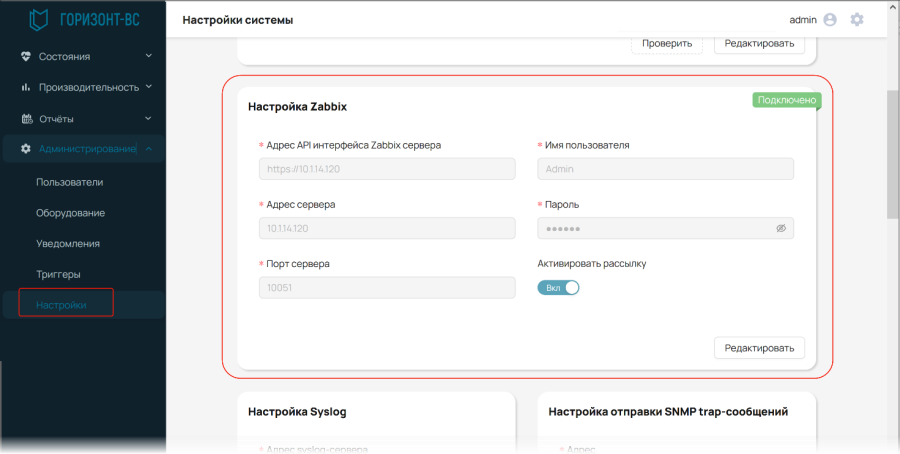Click the Порт сервера input field
Viewport: 900px width, 454px height.
click(387, 288)
